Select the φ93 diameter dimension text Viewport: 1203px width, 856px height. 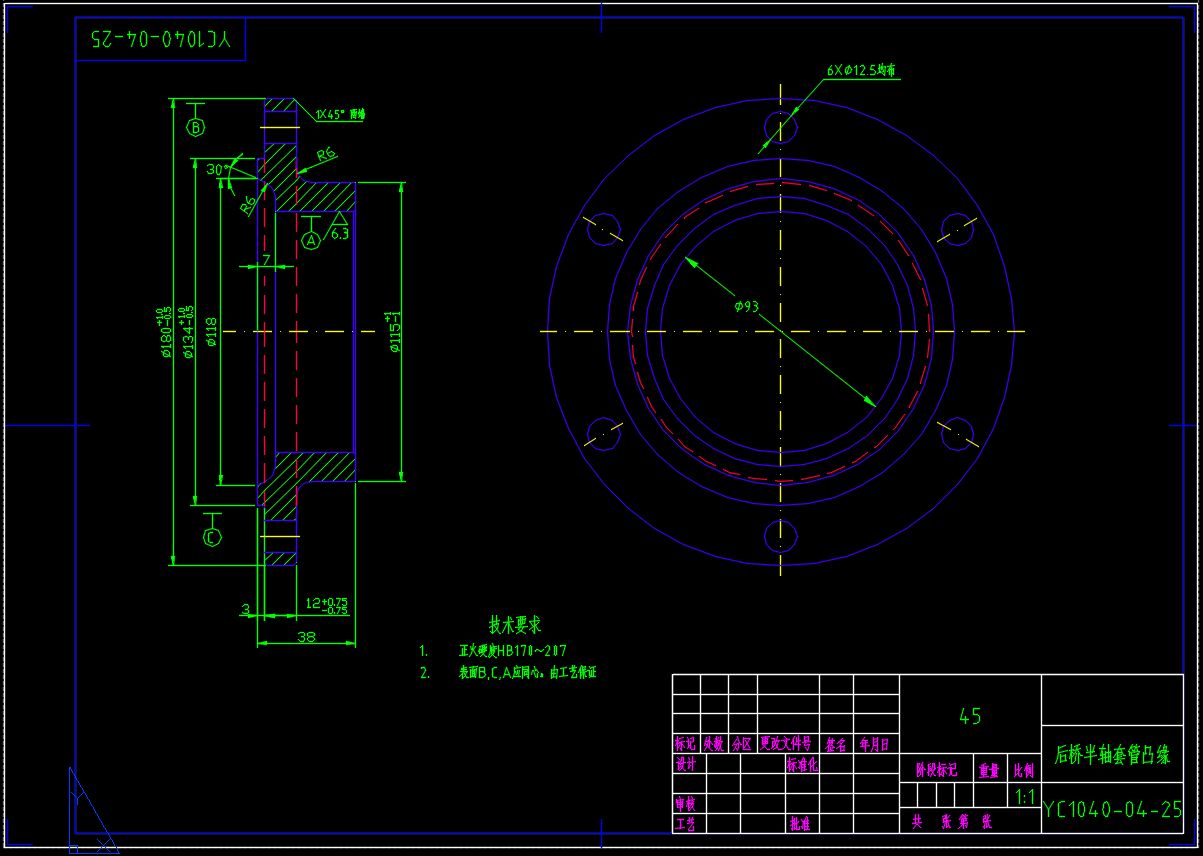click(x=747, y=306)
